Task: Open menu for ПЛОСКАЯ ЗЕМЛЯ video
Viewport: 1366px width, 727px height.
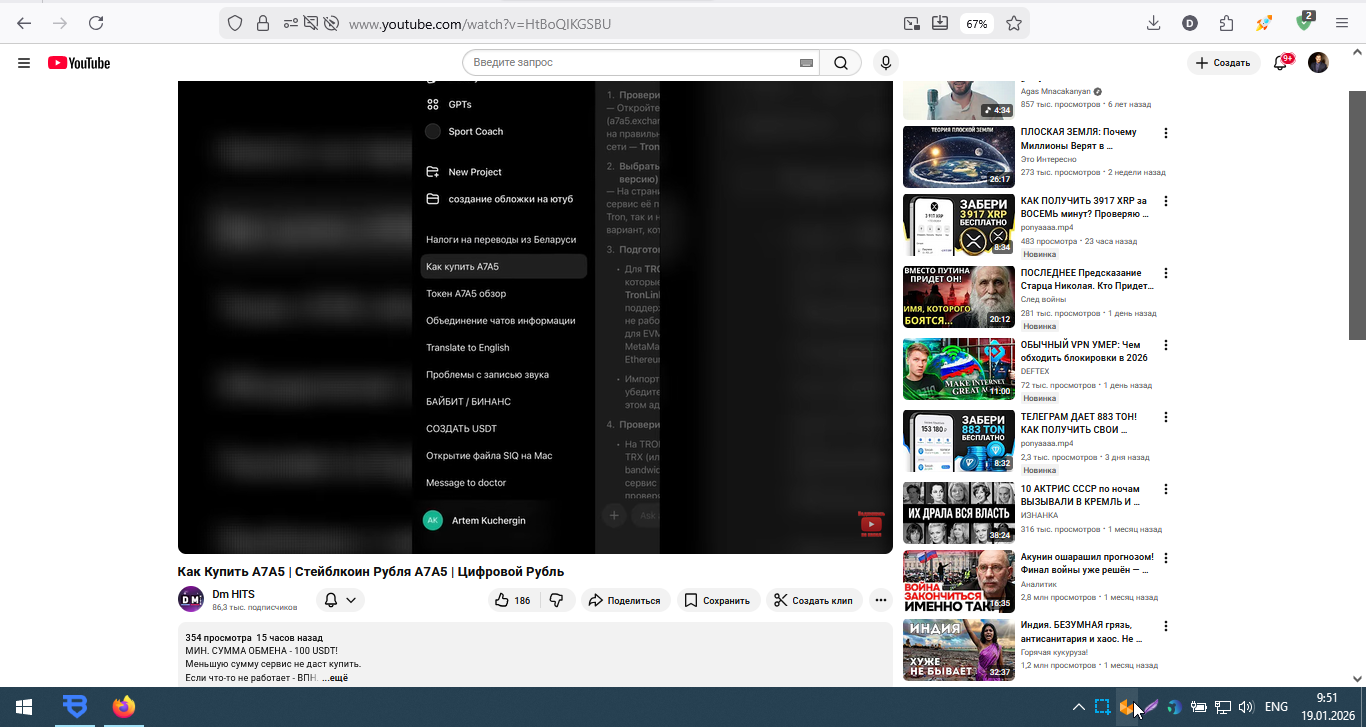Action: pyautogui.click(x=1166, y=133)
